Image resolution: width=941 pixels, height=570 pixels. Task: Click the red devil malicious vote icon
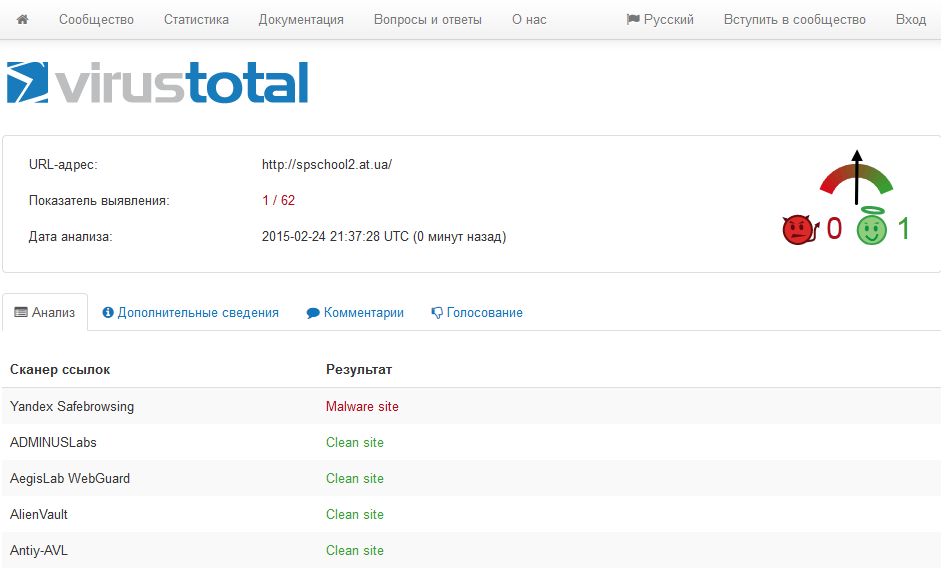click(800, 229)
